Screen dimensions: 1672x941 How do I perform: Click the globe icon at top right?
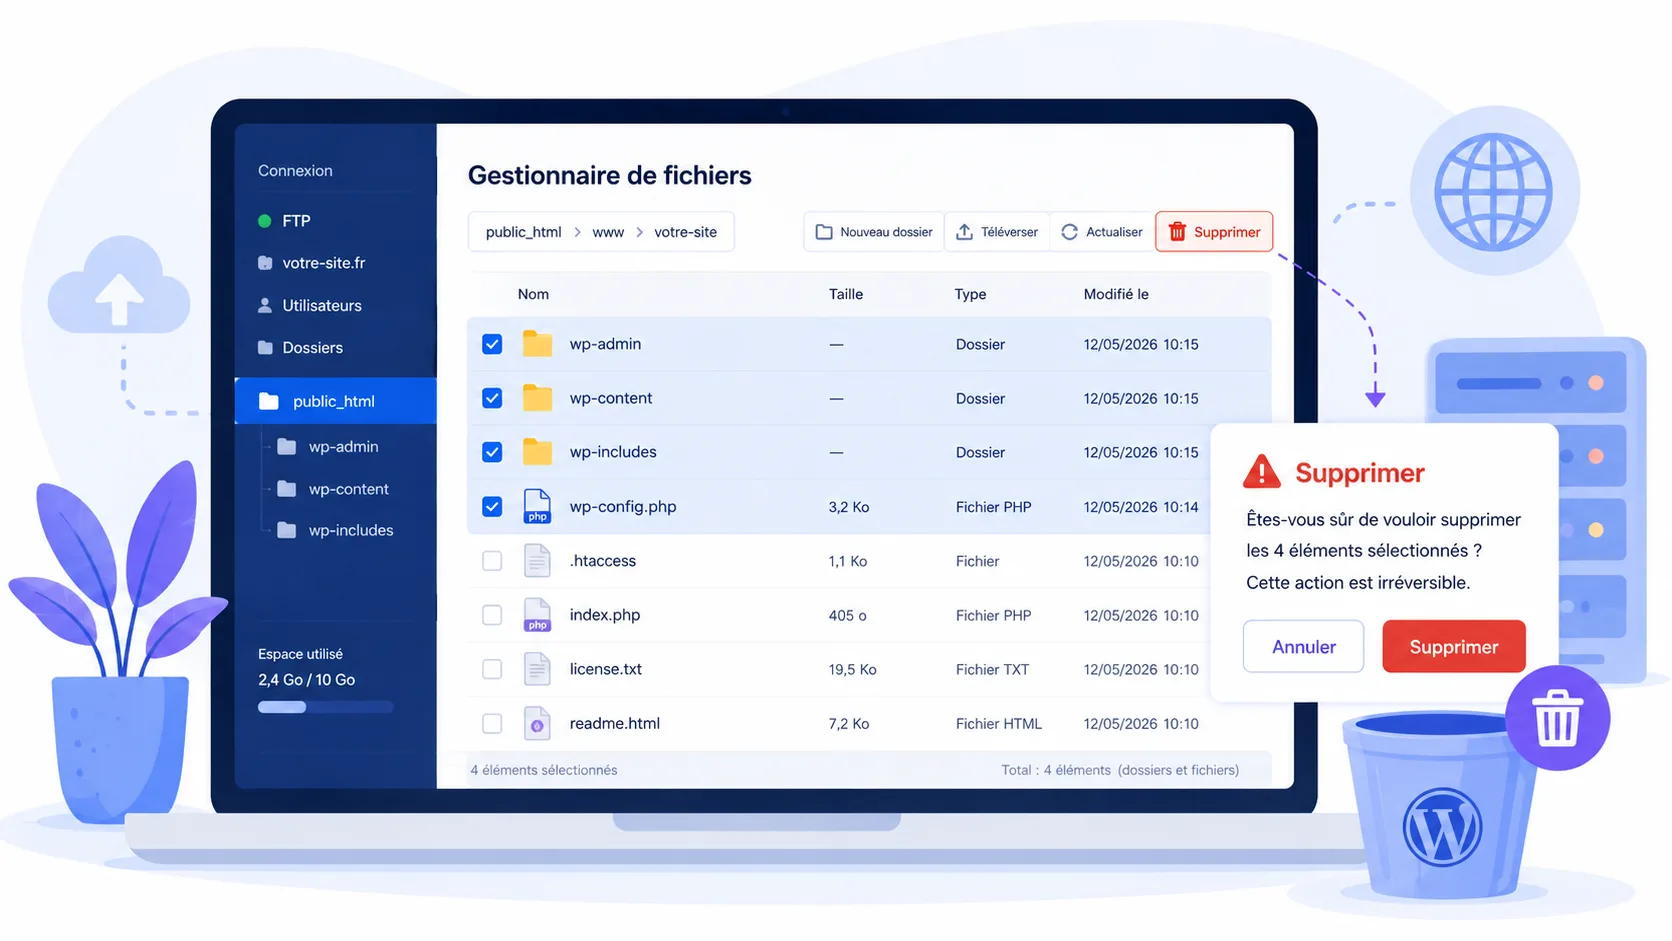click(x=1493, y=191)
